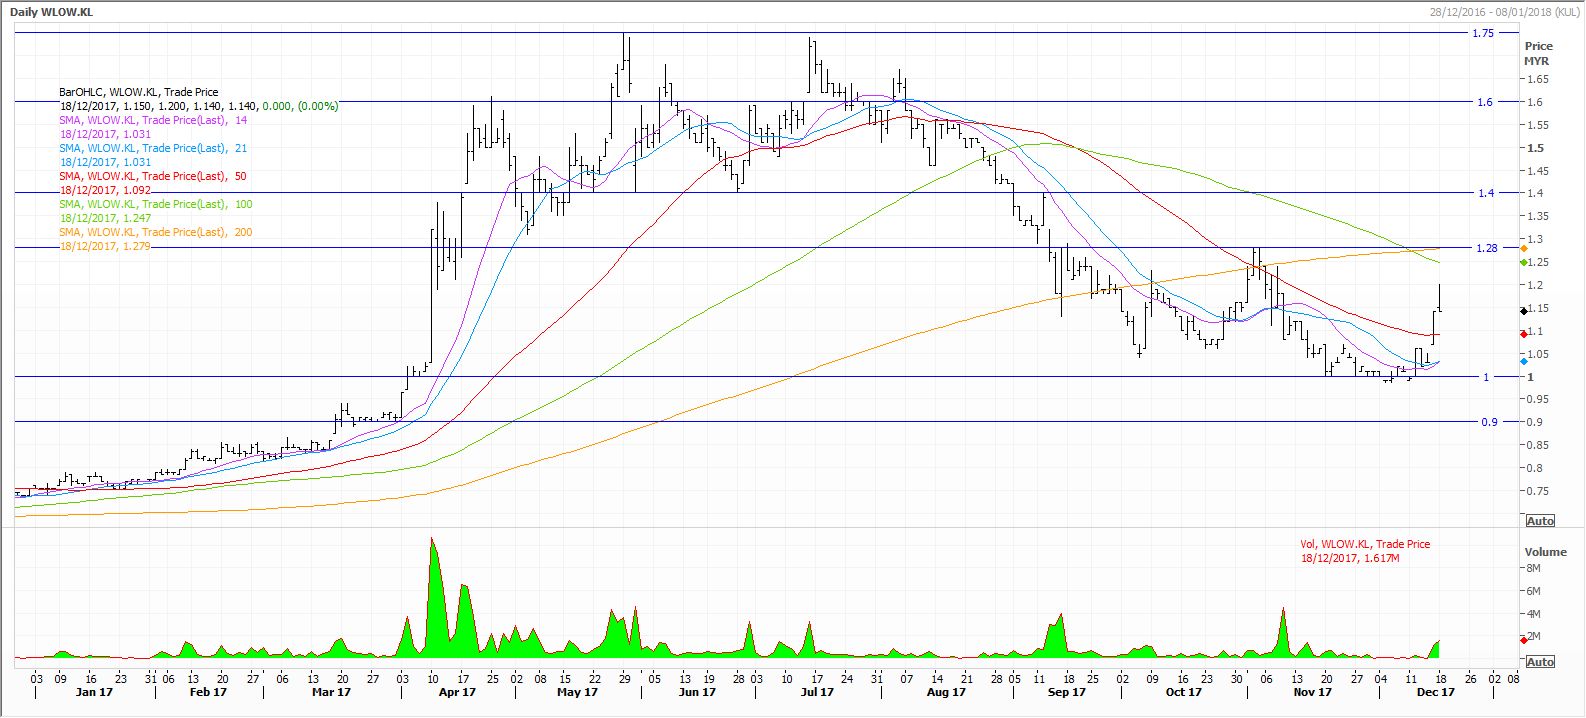Select the purple SMA 14 legend label
Image resolution: width=1586 pixels, height=718 pixels.
tap(153, 120)
